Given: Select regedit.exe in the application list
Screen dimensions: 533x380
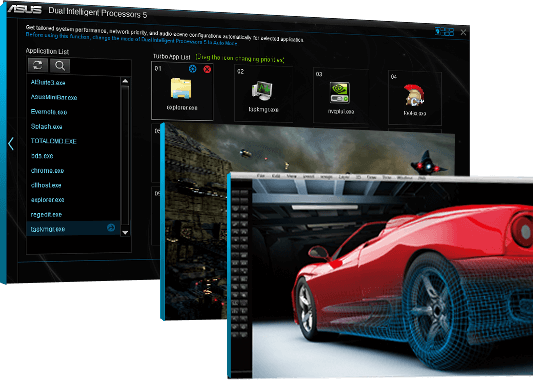Looking at the screenshot, I should coord(46,215).
